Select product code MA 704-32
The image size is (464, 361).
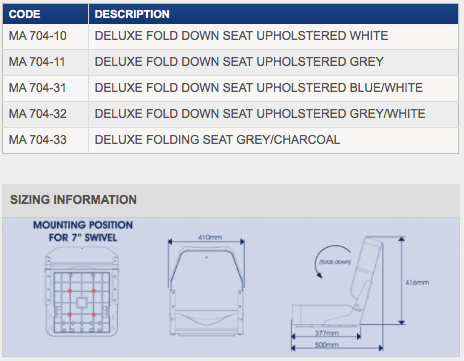38,114
